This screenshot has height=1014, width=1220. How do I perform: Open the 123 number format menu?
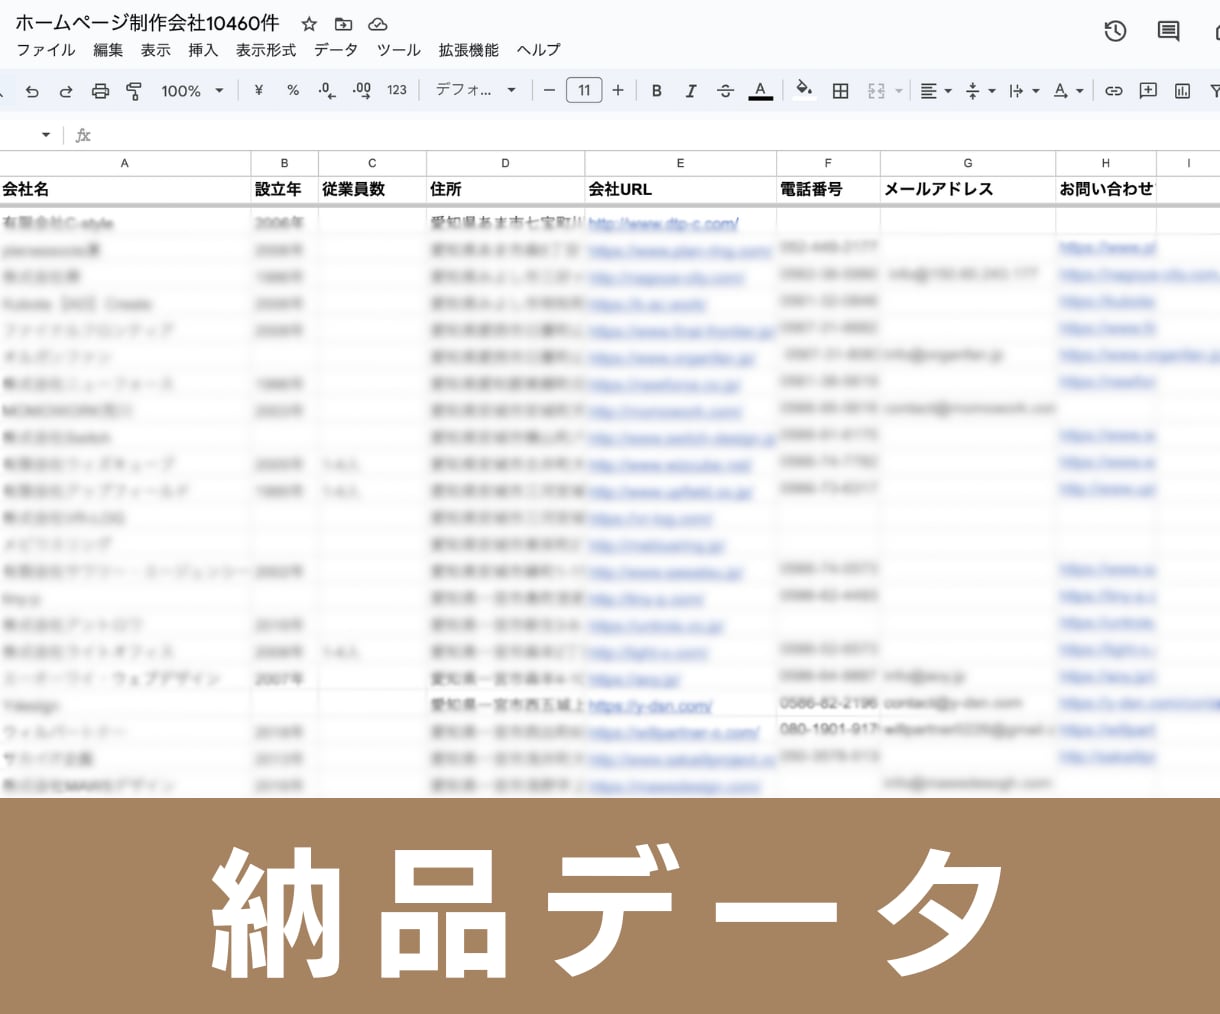click(397, 90)
